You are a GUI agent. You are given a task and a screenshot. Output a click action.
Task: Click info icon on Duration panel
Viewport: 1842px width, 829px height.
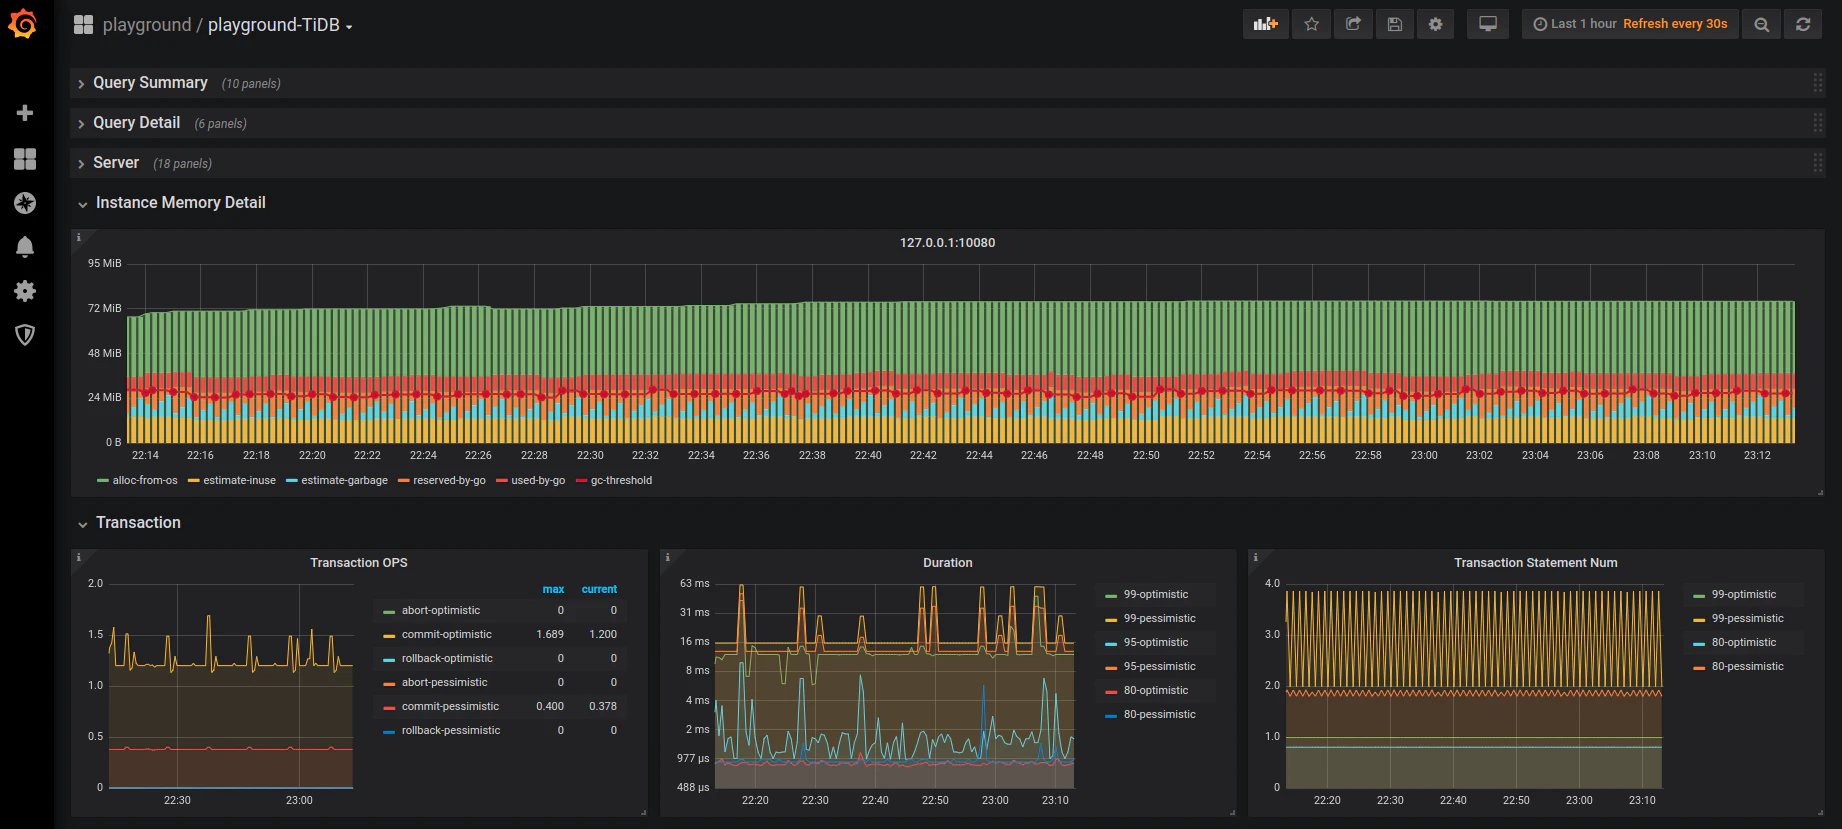point(667,557)
